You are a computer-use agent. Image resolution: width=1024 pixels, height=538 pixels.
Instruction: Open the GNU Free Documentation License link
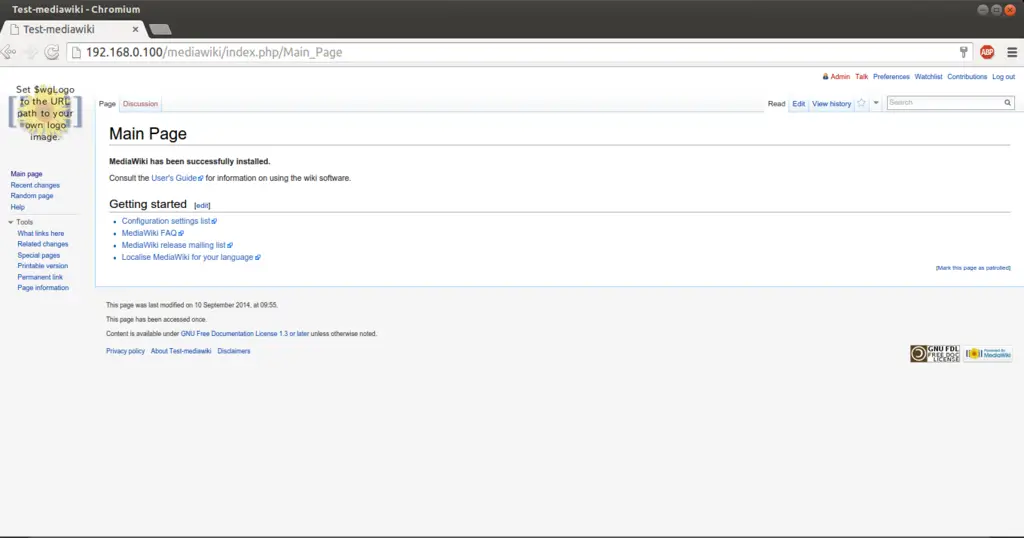point(245,334)
